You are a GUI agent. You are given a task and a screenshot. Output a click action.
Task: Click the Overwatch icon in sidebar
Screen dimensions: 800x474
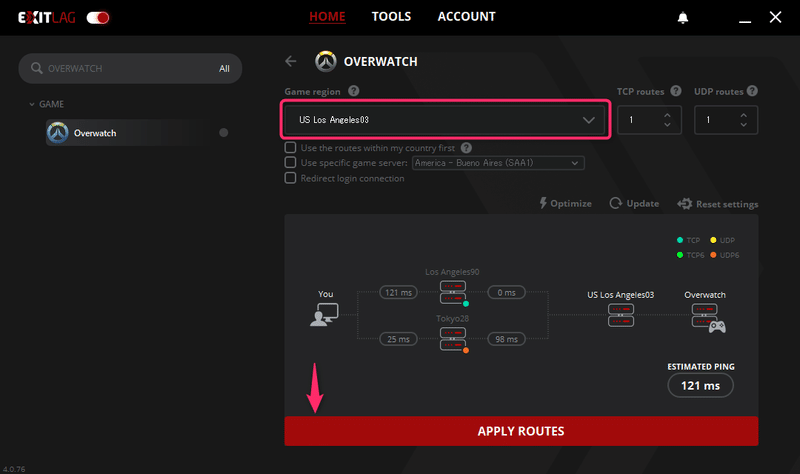tap(58, 133)
